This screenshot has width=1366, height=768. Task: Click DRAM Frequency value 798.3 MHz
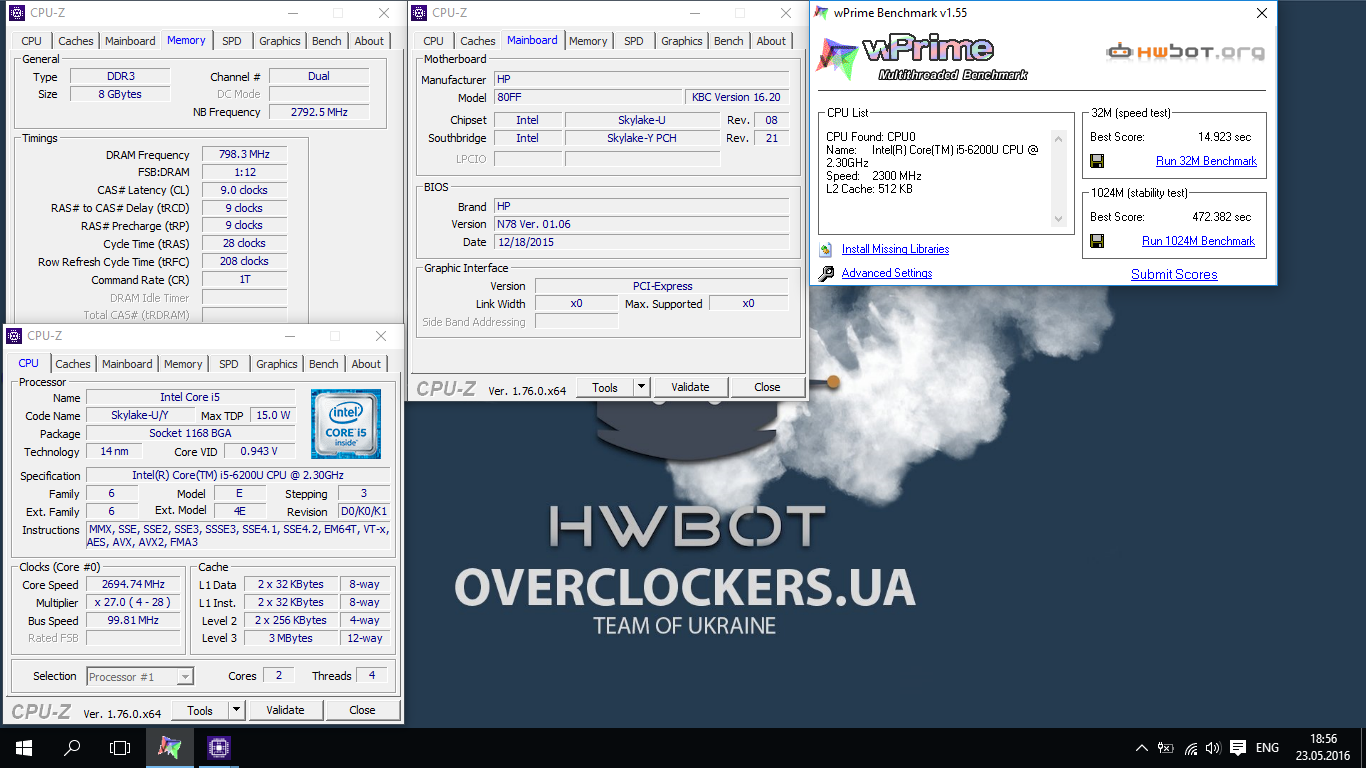pos(244,155)
